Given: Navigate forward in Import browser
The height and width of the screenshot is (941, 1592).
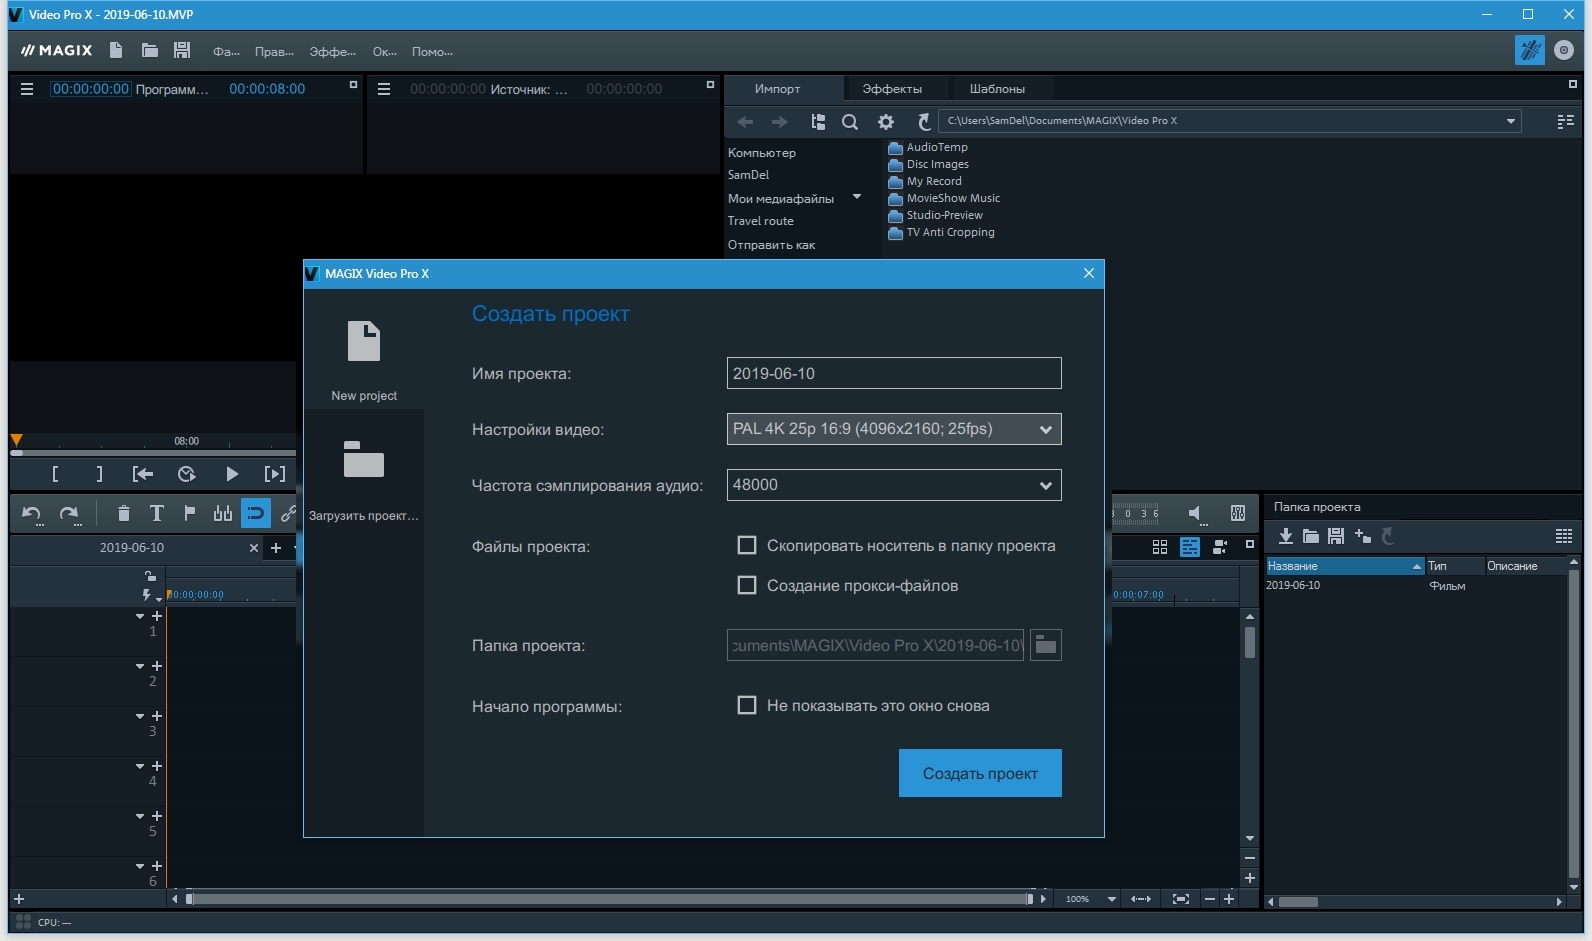Looking at the screenshot, I should [x=779, y=122].
